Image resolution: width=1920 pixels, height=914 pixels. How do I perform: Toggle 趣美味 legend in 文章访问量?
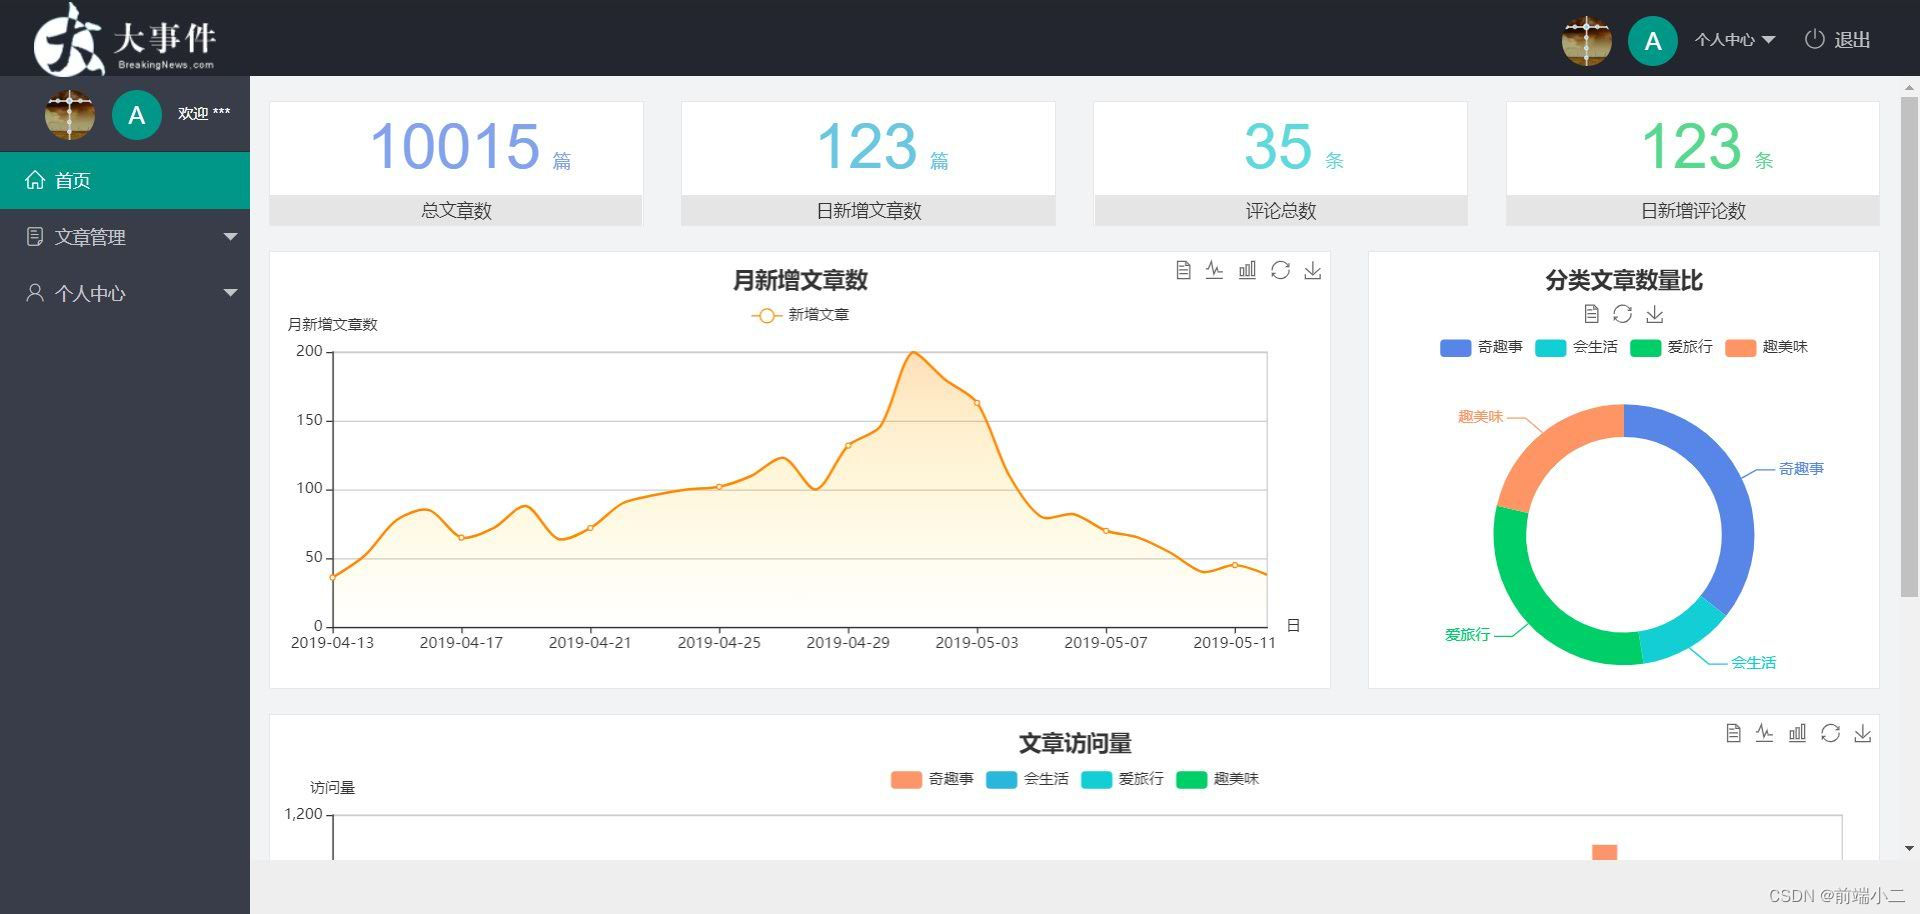coord(1217,779)
